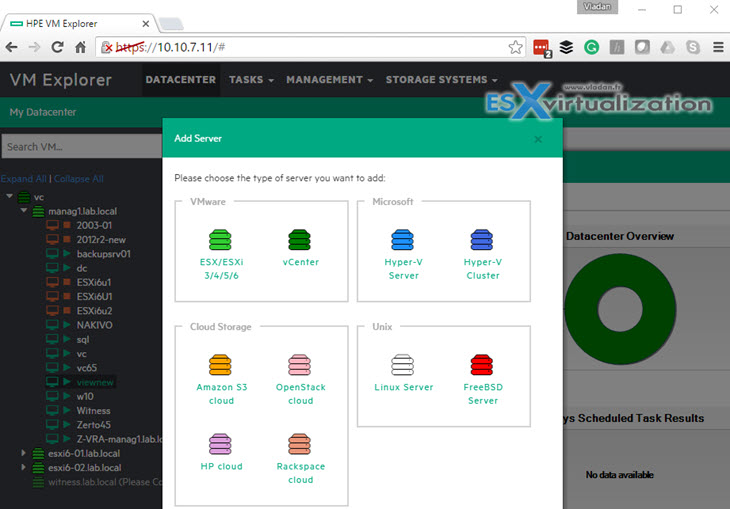Open the Google Drive extension icon
The height and width of the screenshot is (509, 730).
[x=668, y=47]
